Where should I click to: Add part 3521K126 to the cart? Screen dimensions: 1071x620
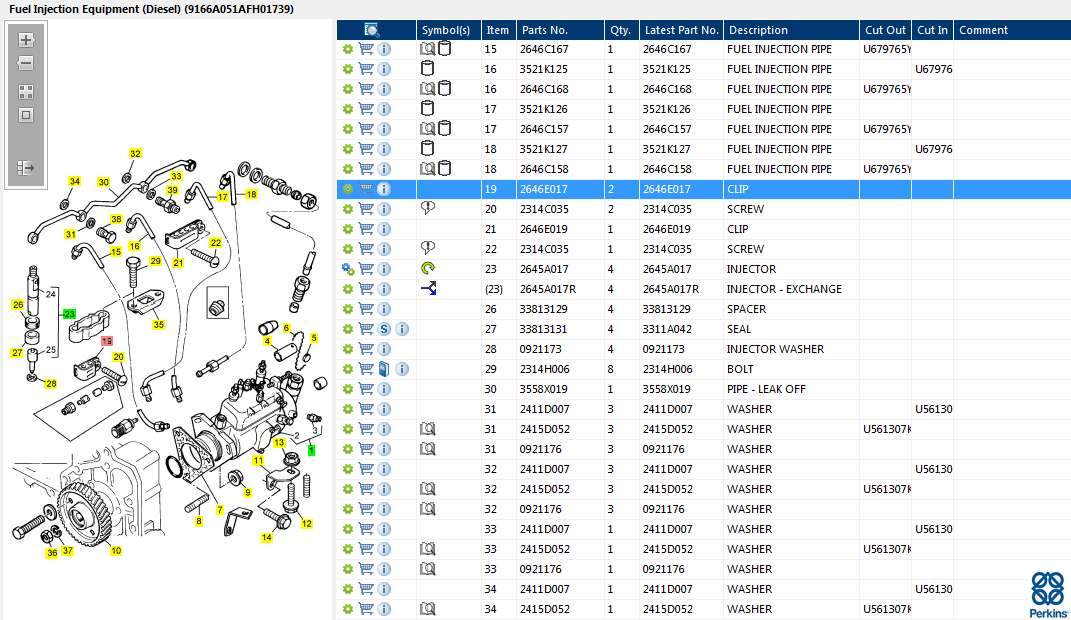point(366,109)
